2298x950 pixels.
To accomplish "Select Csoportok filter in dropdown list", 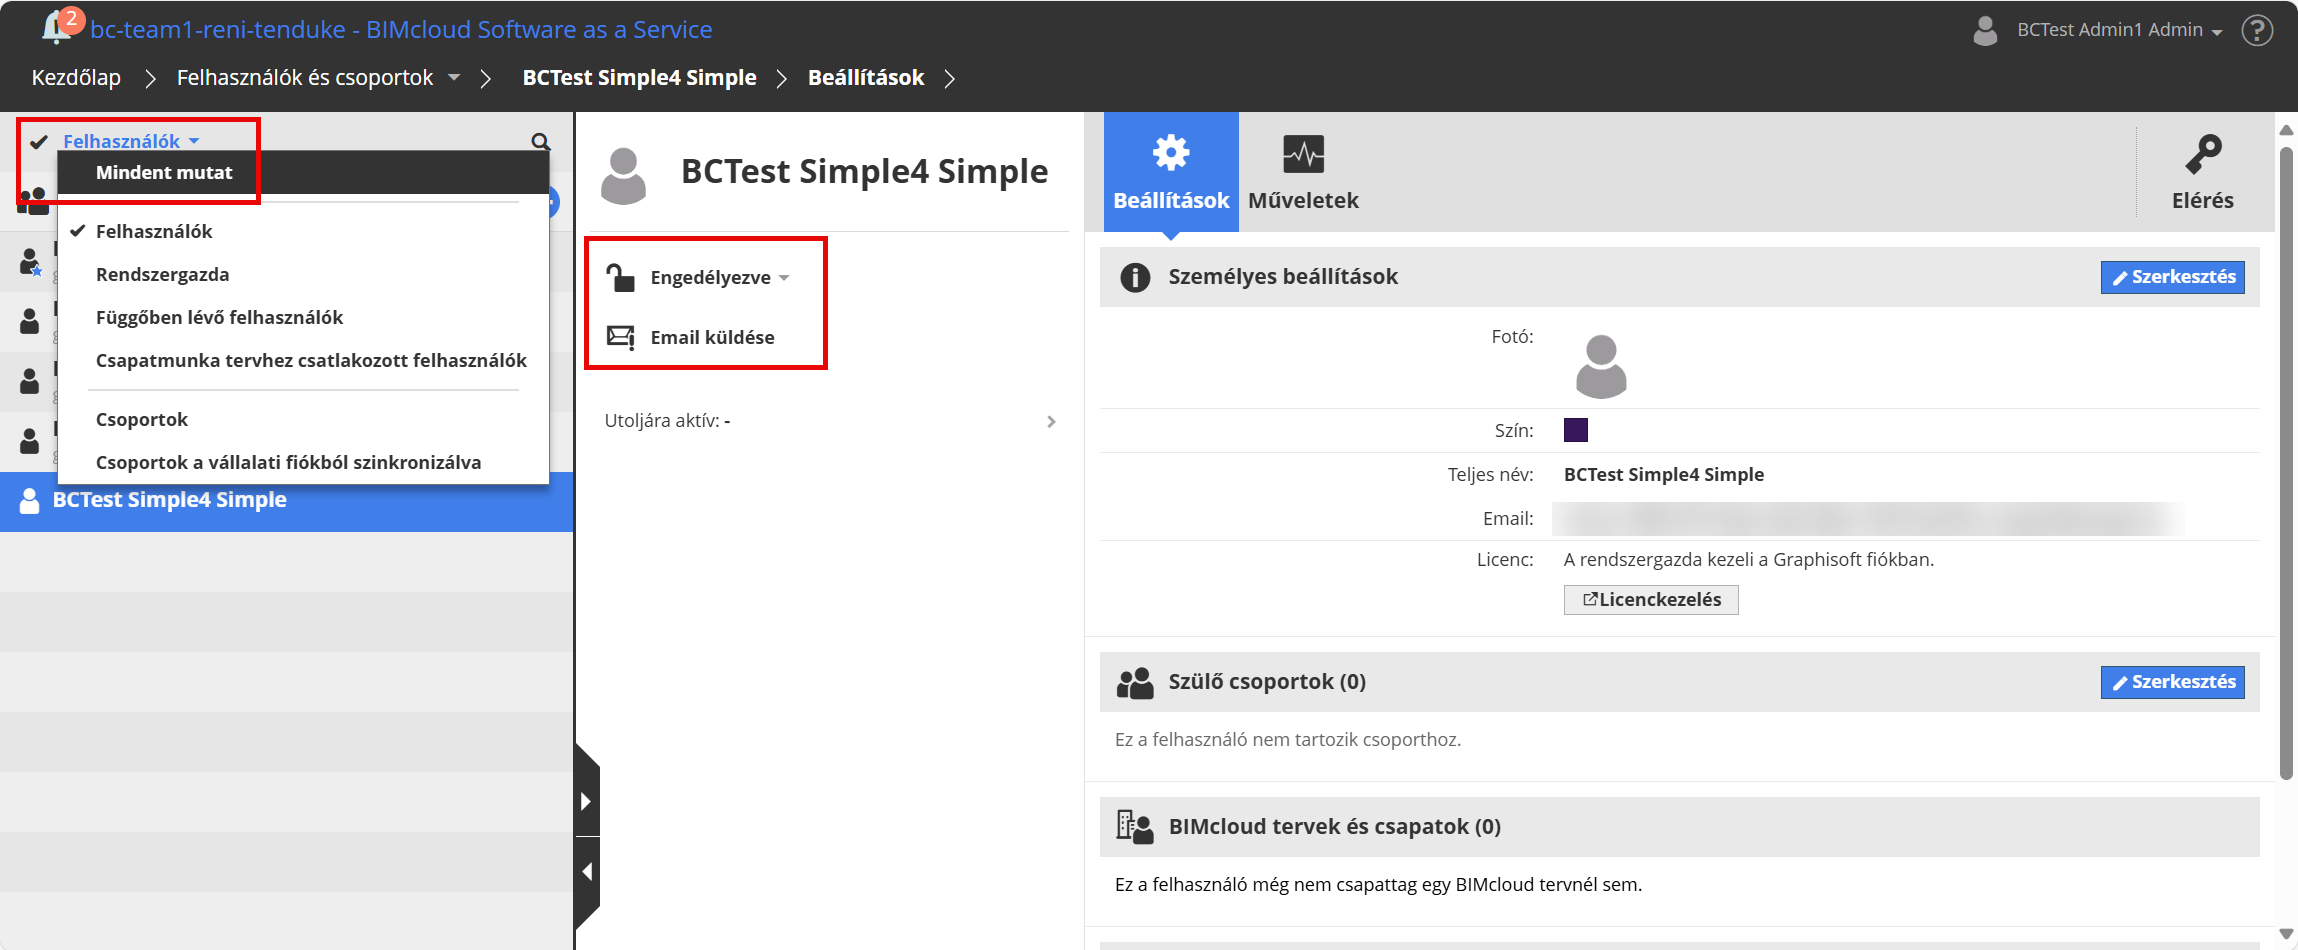I will point(142,419).
